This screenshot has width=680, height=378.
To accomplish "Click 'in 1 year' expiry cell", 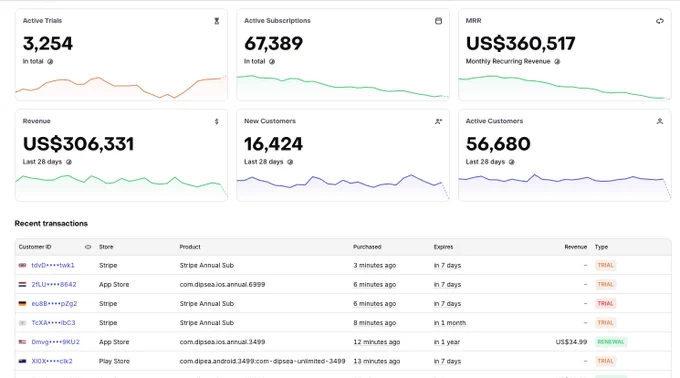I will (447, 342).
